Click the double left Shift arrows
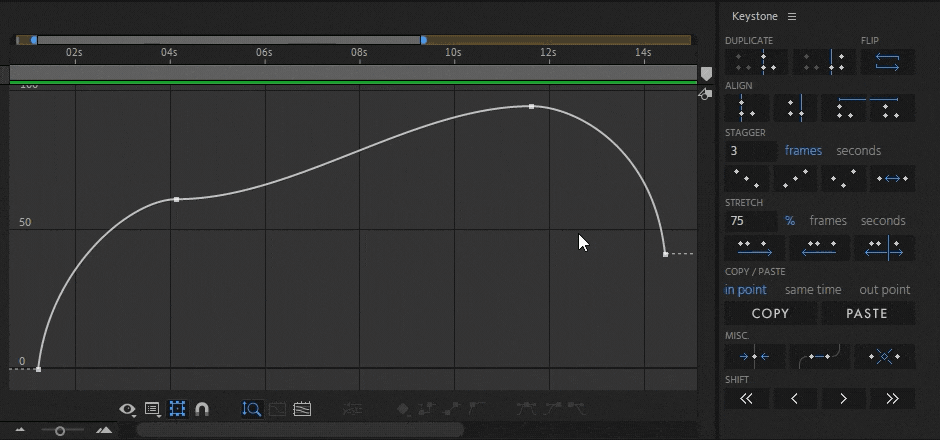 (746, 398)
